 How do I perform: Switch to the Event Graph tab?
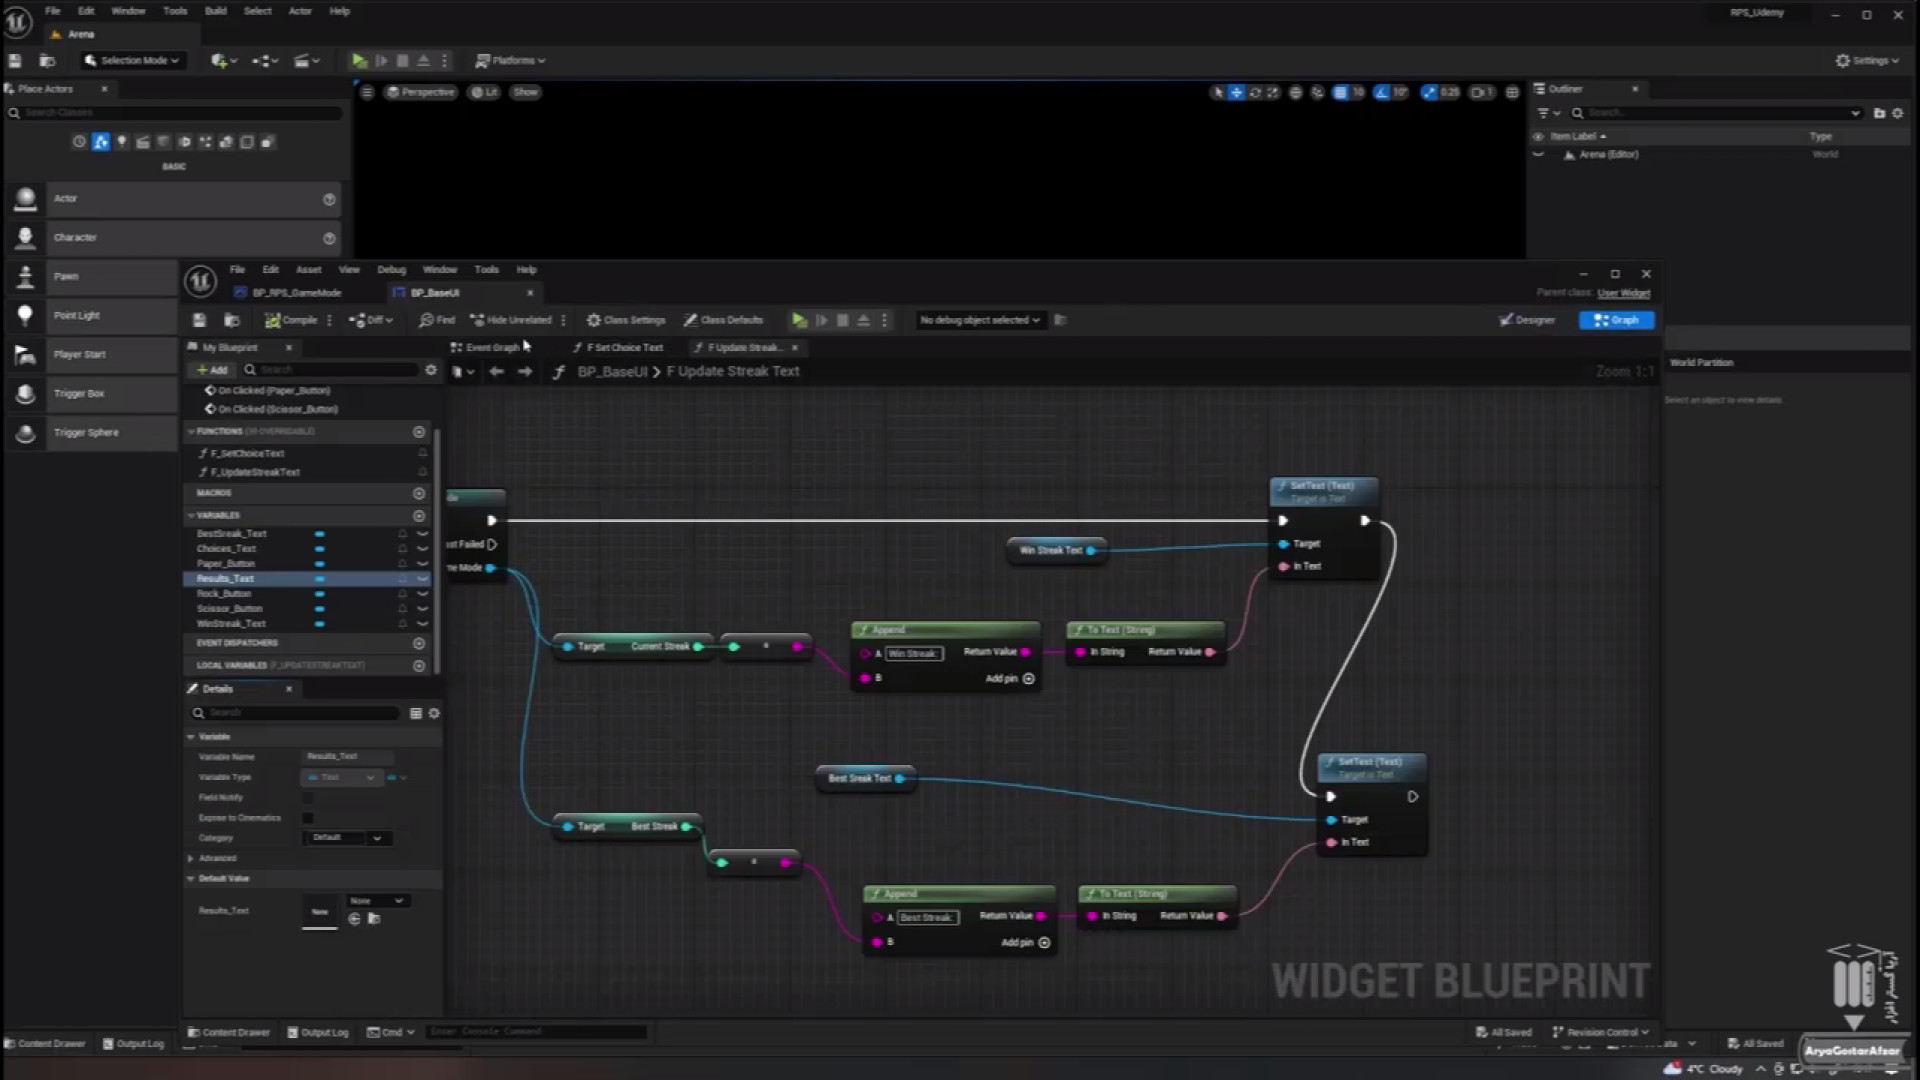(x=486, y=348)
